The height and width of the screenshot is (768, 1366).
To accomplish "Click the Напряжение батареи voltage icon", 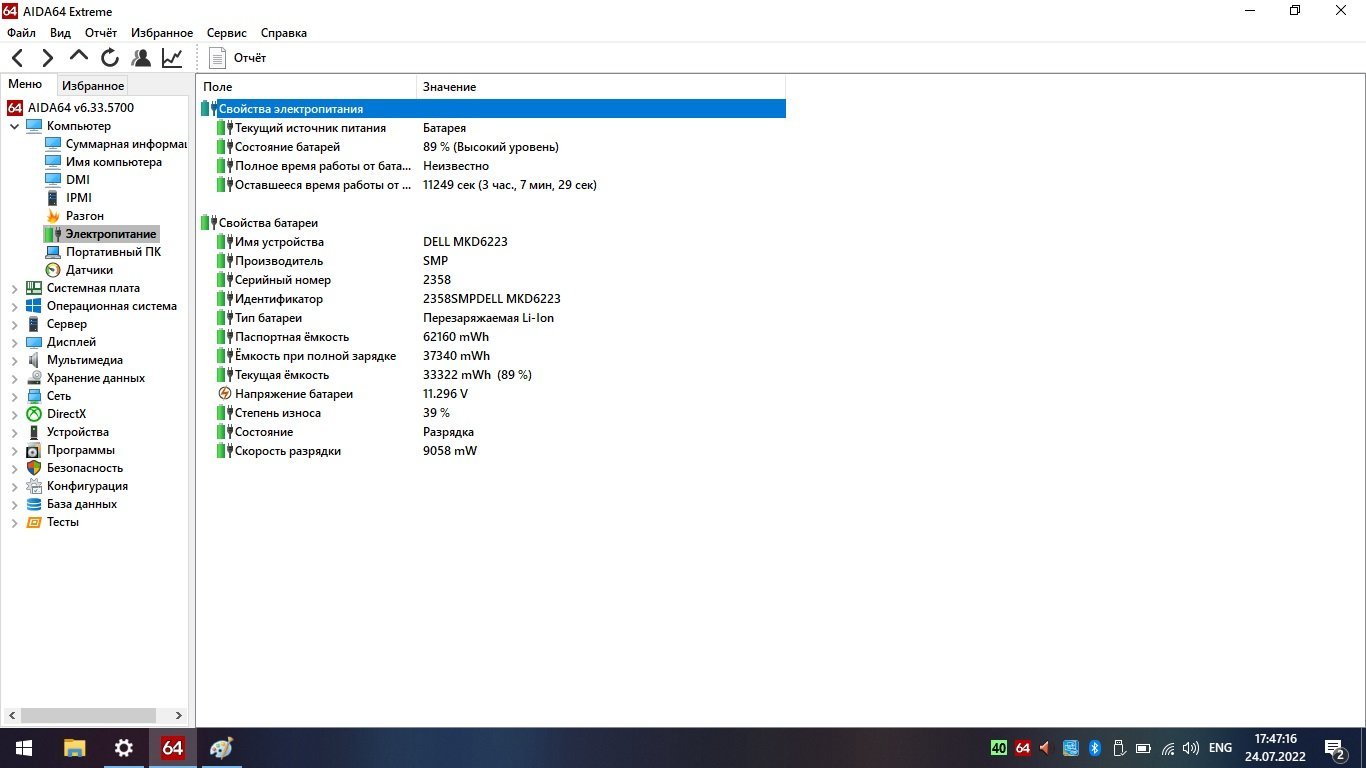I will 224,394.
